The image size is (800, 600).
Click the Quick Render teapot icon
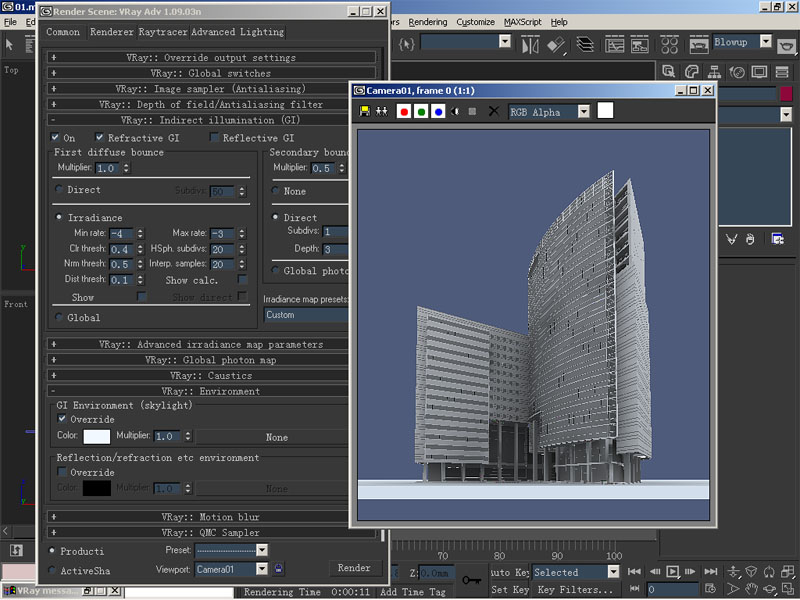pyautogui.click(x=787, y=46)
